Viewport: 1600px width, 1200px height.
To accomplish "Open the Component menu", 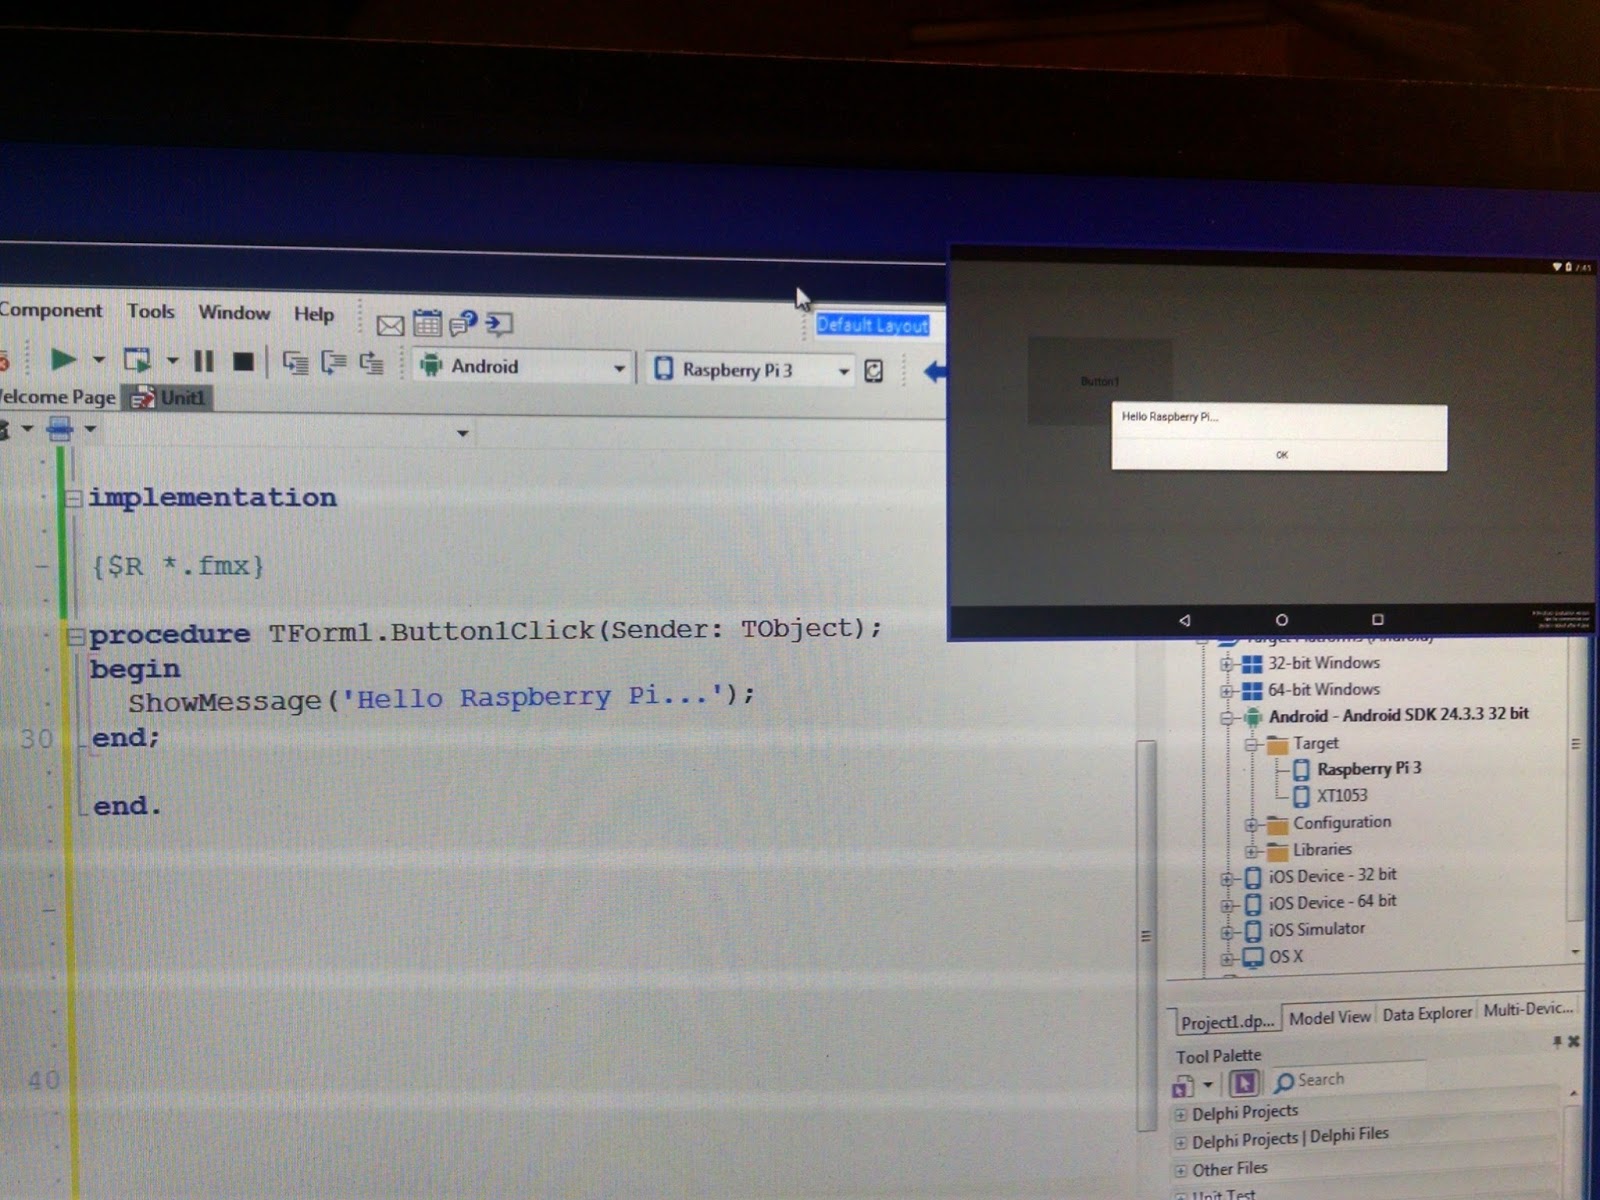I will coord(50,310).
